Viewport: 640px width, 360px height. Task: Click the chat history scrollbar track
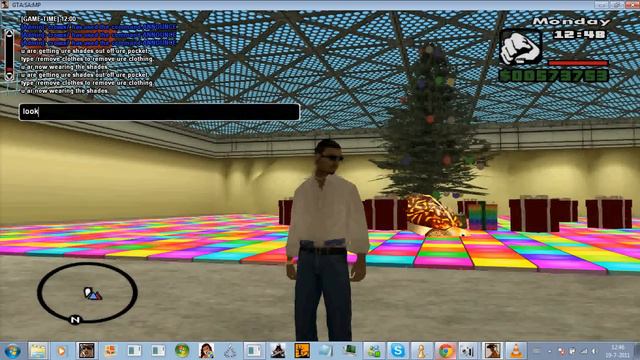[x=9, y=55]
